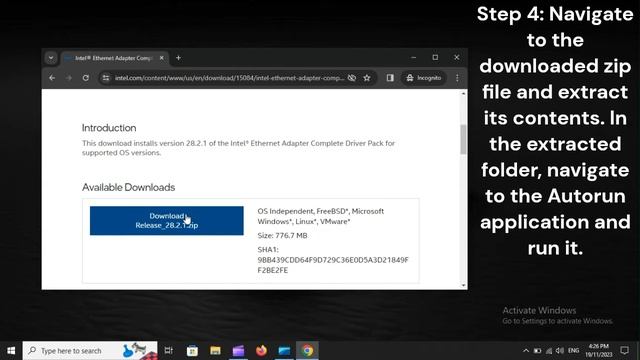This screenshot has height=360, width=640.
Task: Click the page's vertical scrollbar thumb
Action: [x=463, y=139]
